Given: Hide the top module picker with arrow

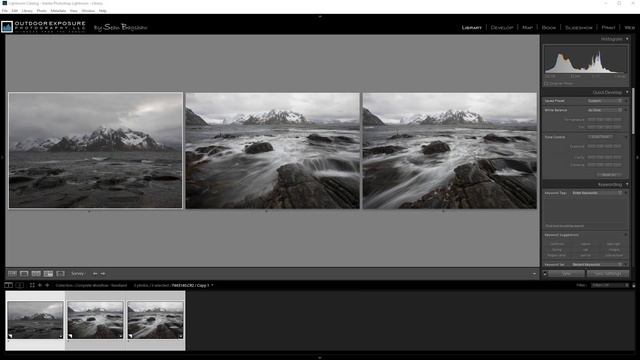Looking at the screenshot, I should [x=320, y=17].
